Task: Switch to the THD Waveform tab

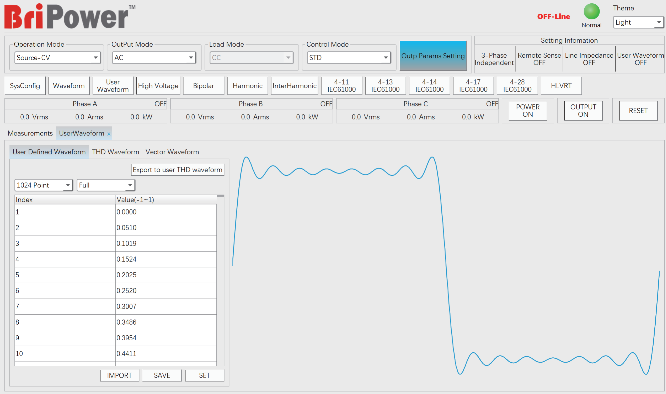Action: click(116, 152)
